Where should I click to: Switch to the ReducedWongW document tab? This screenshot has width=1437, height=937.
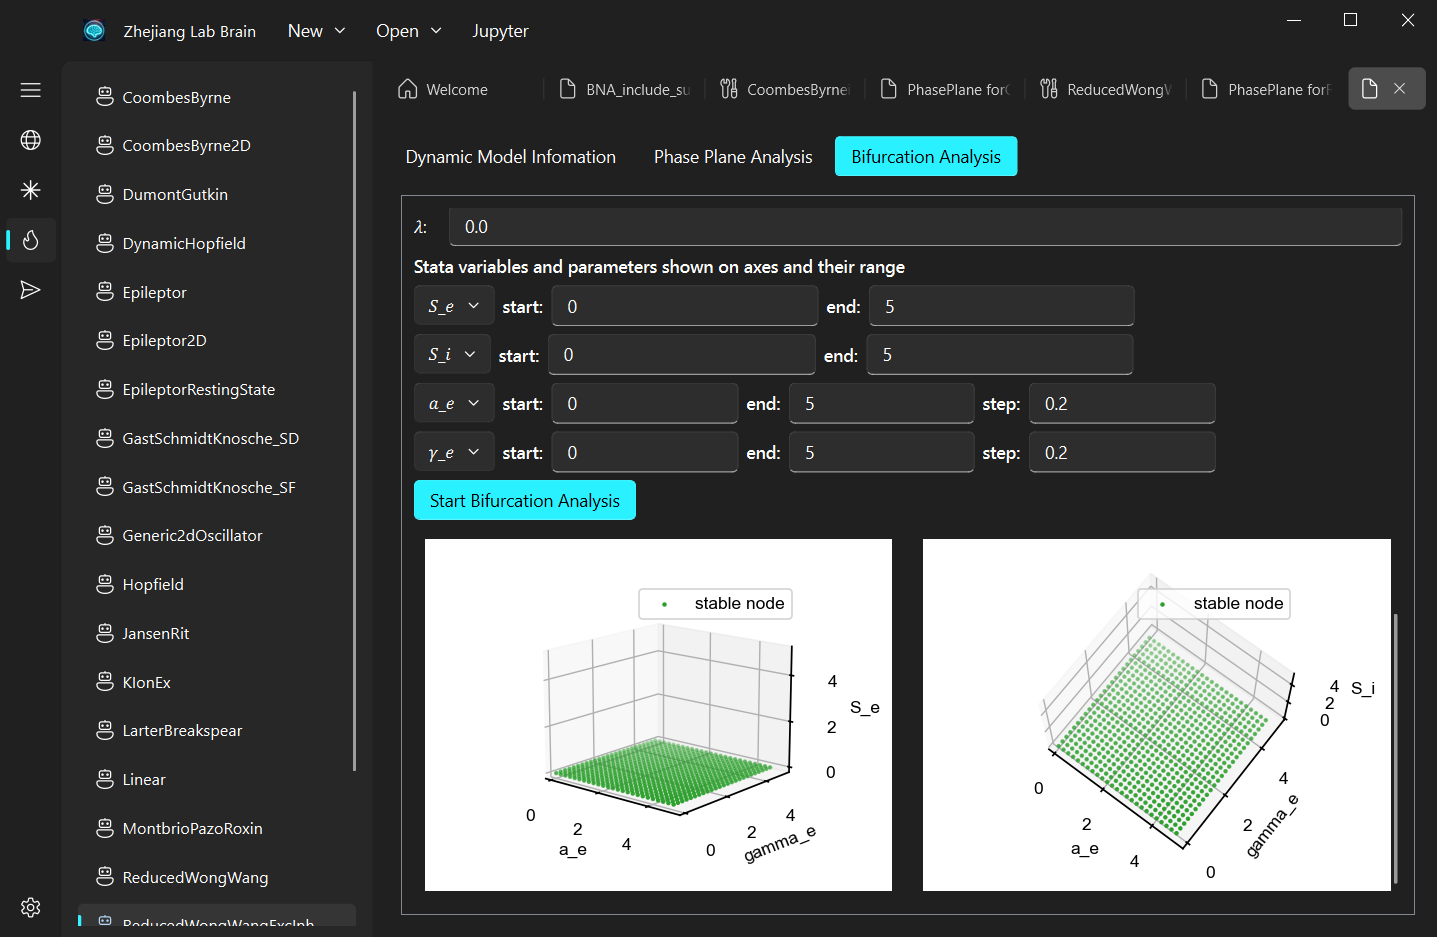click(x=1105, y=89)
